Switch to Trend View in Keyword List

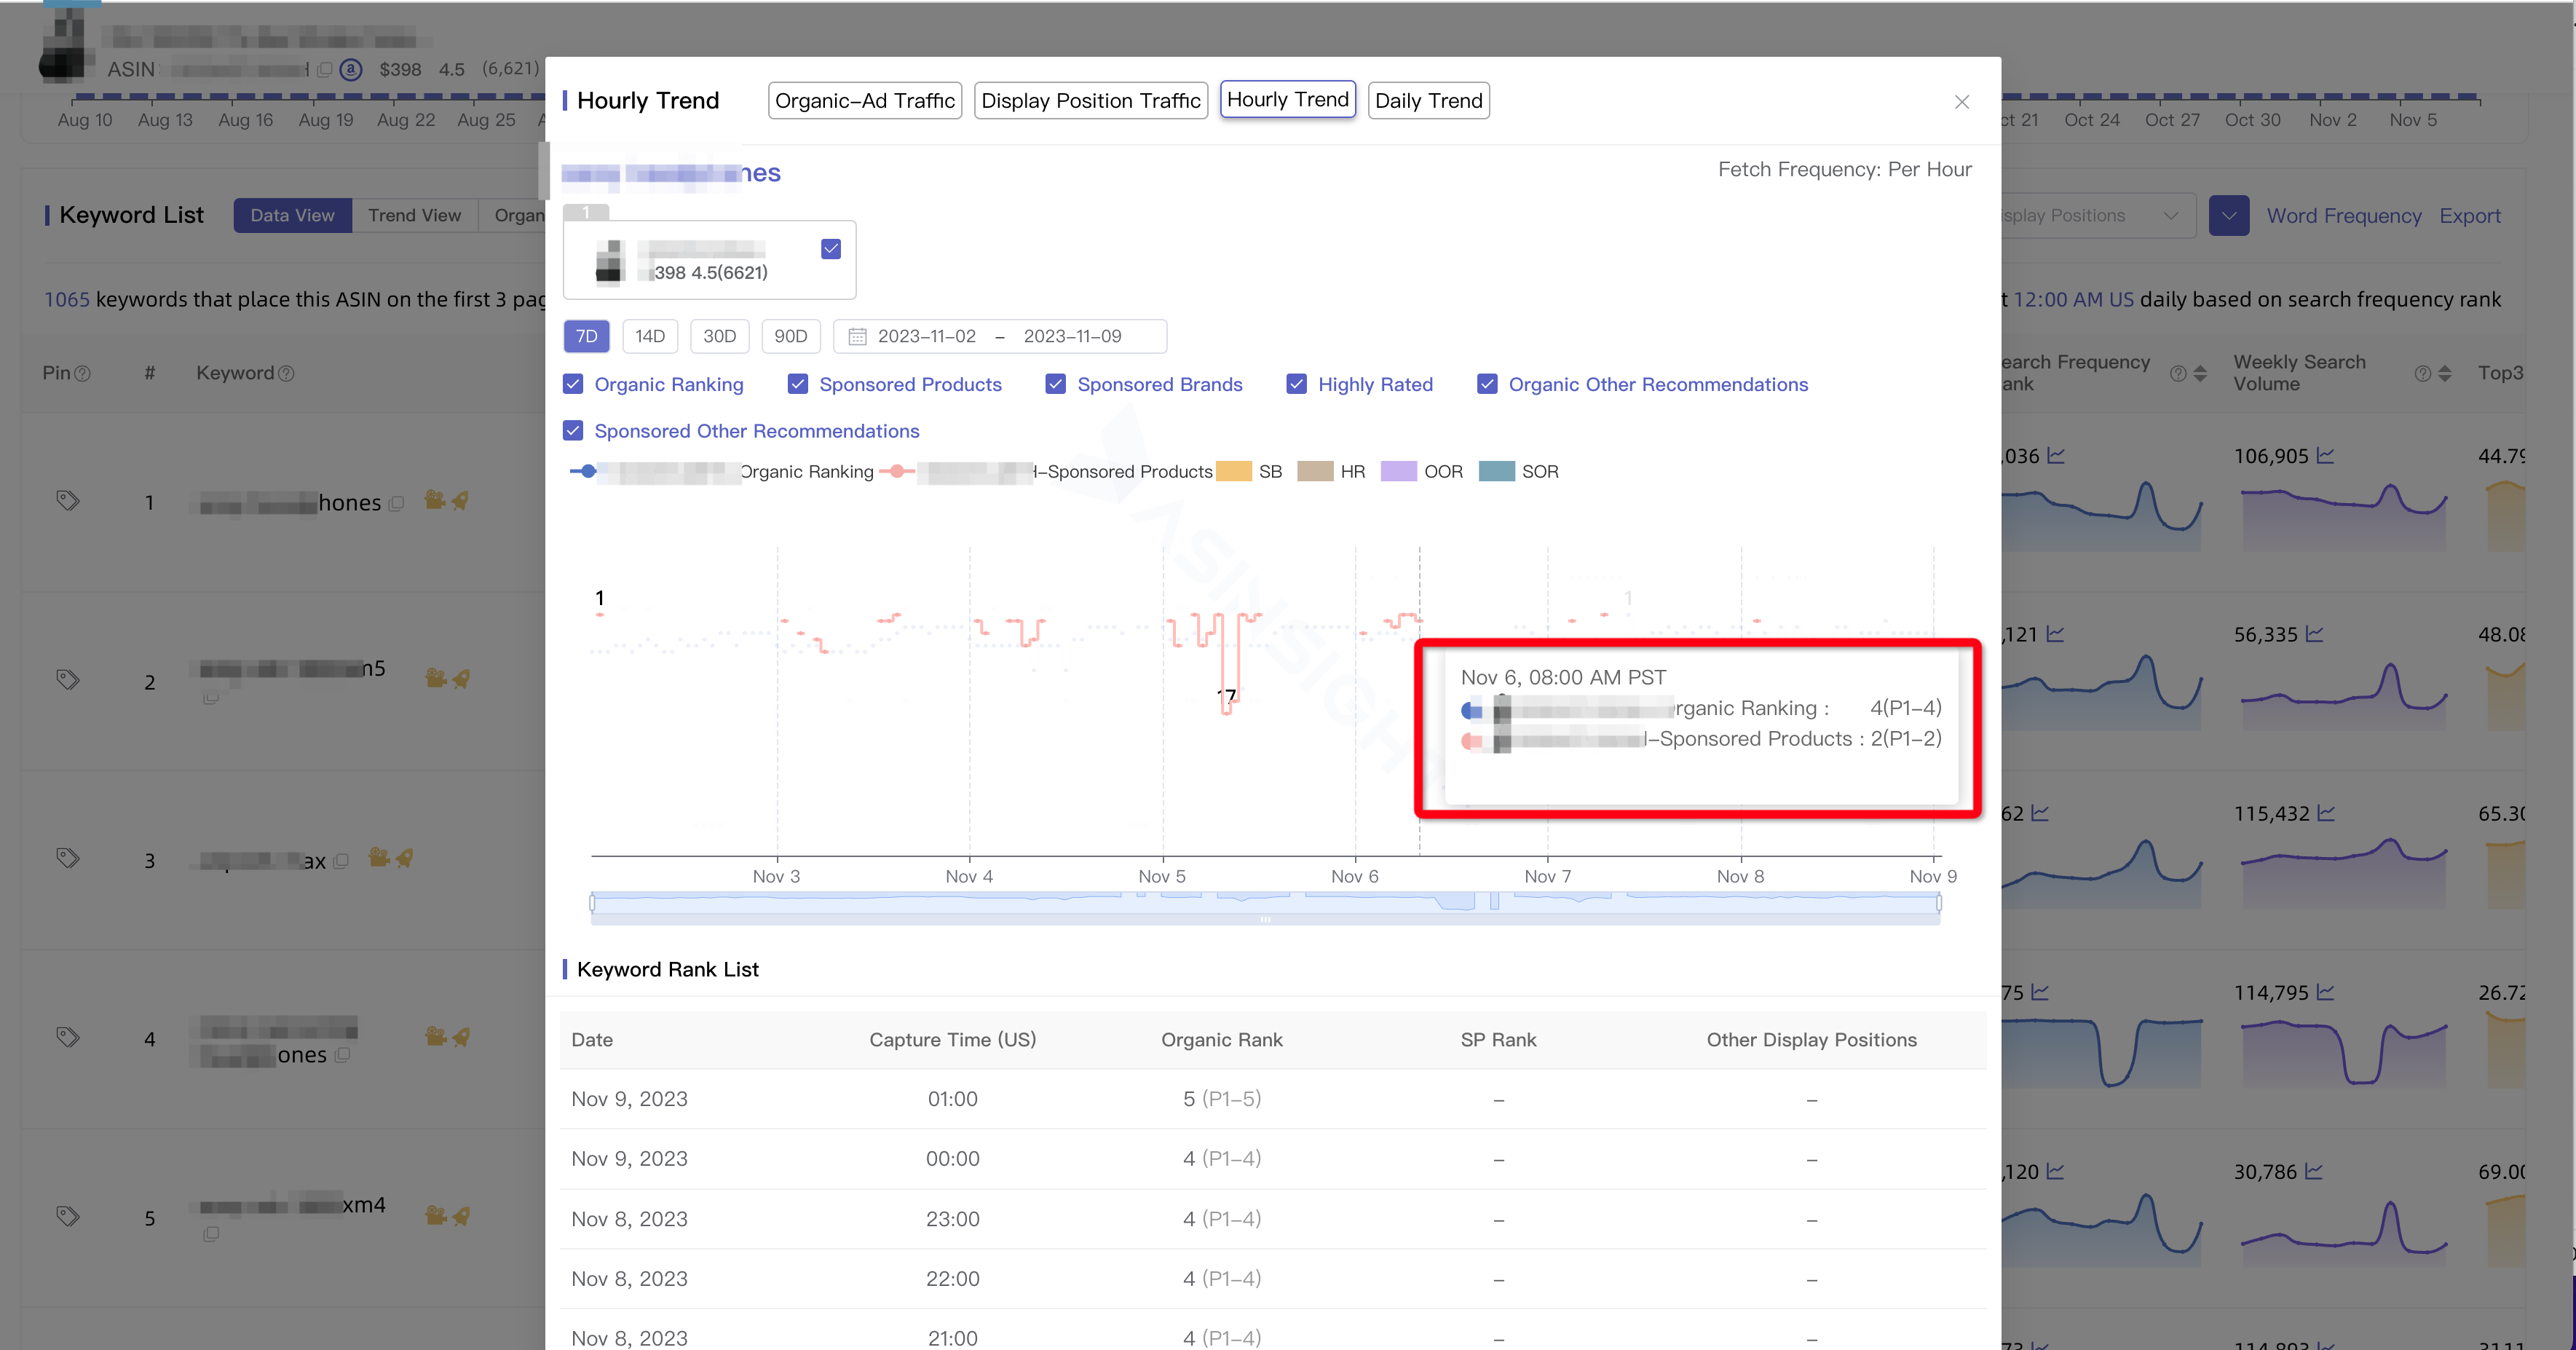coord(414,216)
